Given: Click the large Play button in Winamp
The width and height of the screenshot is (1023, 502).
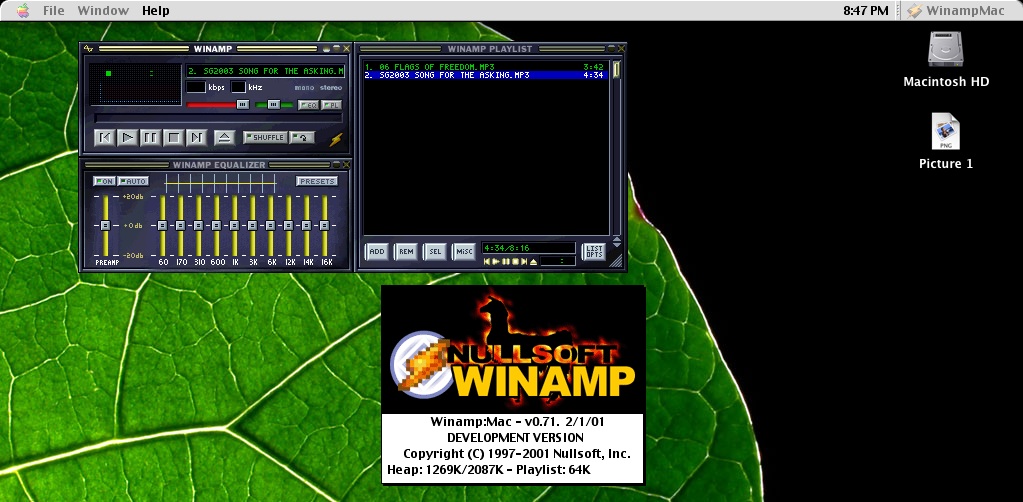Looking at the screenshot, I should 129,138.
